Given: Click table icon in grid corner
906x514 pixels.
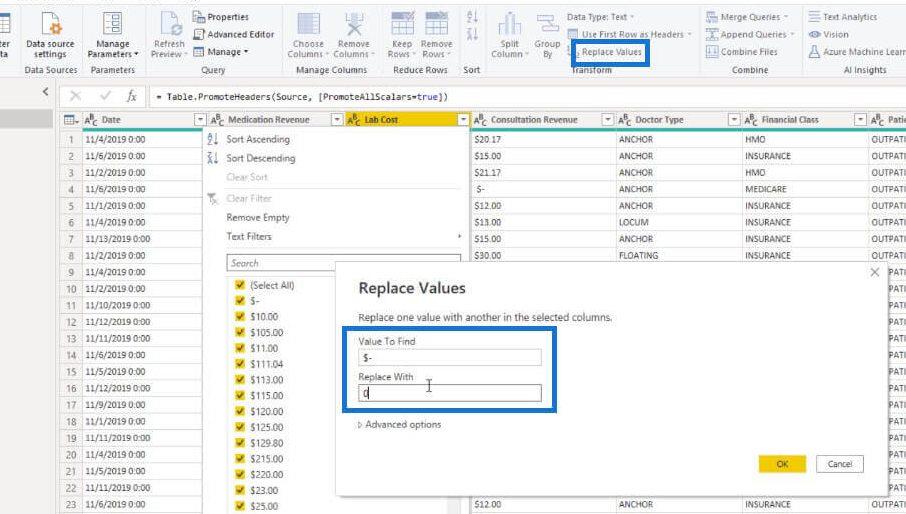Looking at the screenshot, I should [70, 120].
